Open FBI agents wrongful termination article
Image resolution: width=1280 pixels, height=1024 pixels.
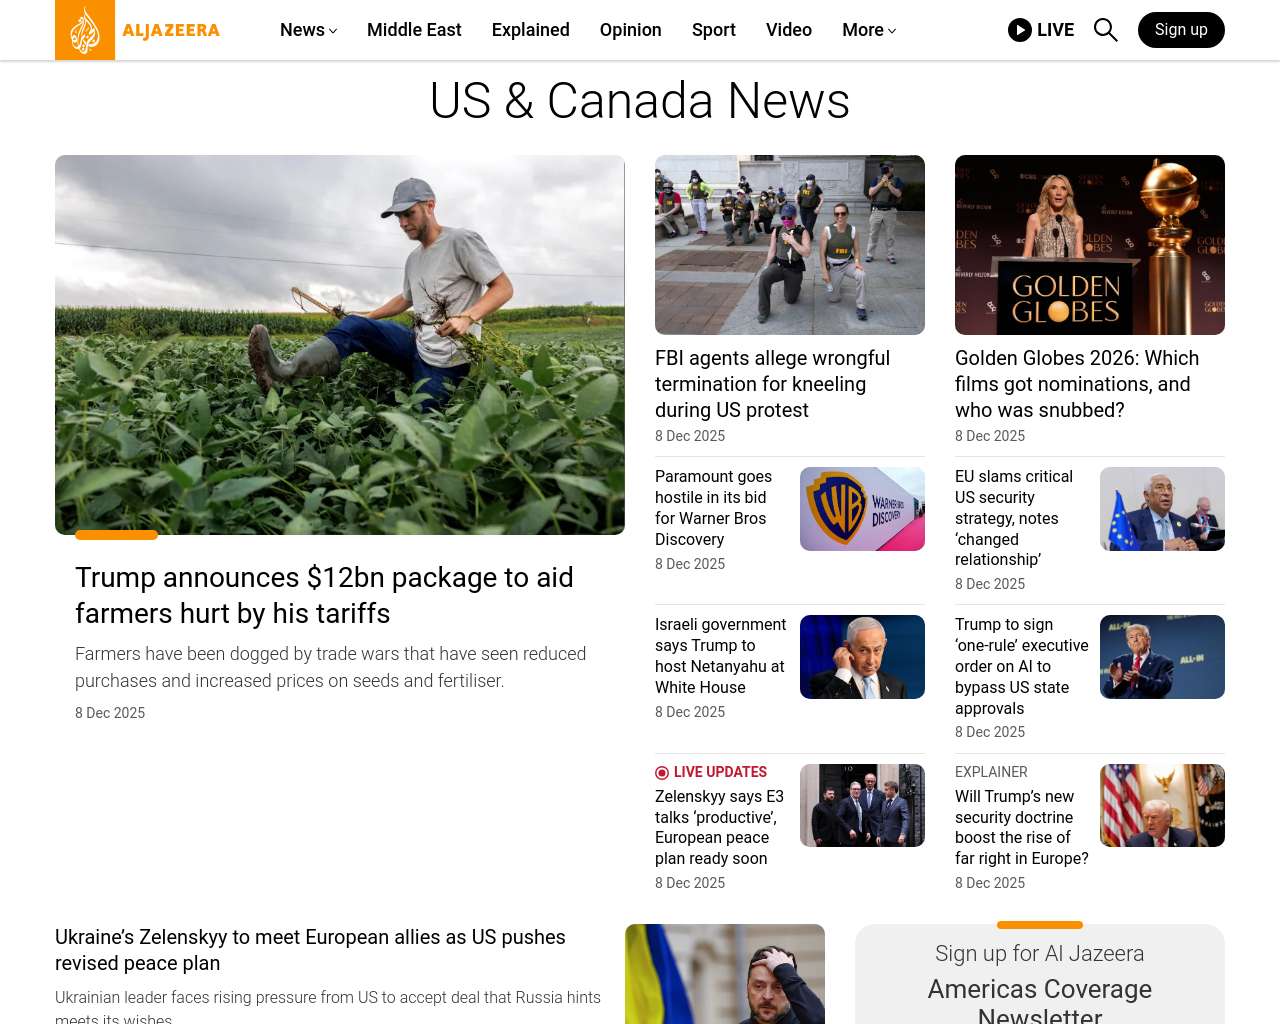(772, 384)
